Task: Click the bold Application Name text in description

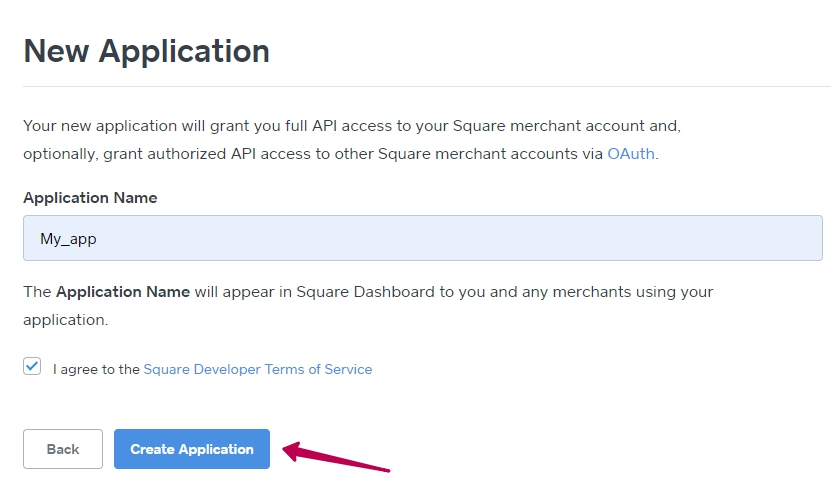Action: [122, 292]
